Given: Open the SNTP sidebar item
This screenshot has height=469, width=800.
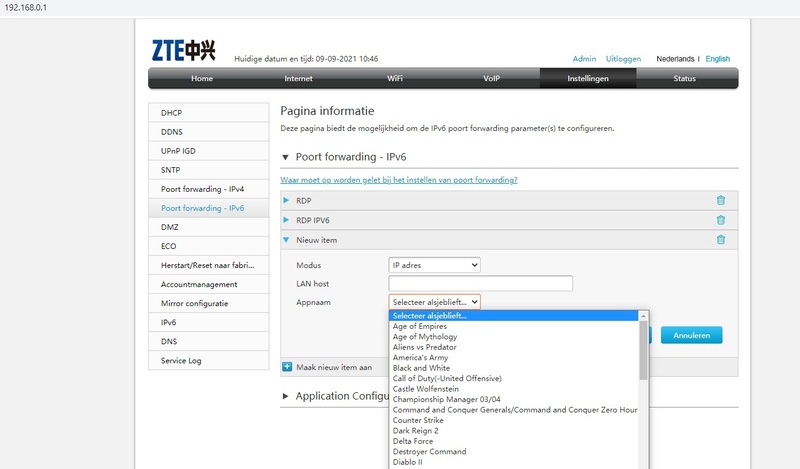Looking at the screenshot, I should point(209,170).
